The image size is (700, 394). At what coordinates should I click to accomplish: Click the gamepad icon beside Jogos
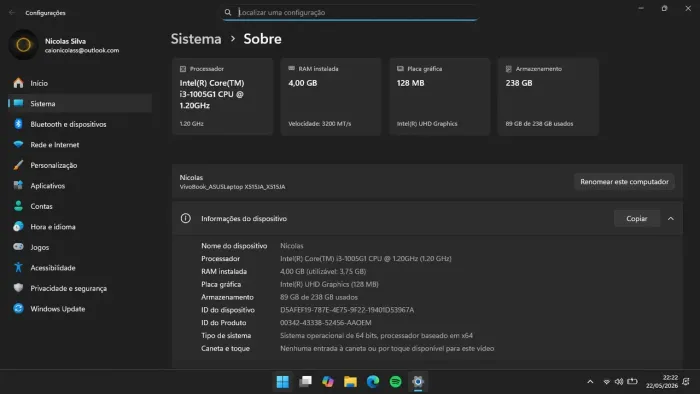(18, 247)
